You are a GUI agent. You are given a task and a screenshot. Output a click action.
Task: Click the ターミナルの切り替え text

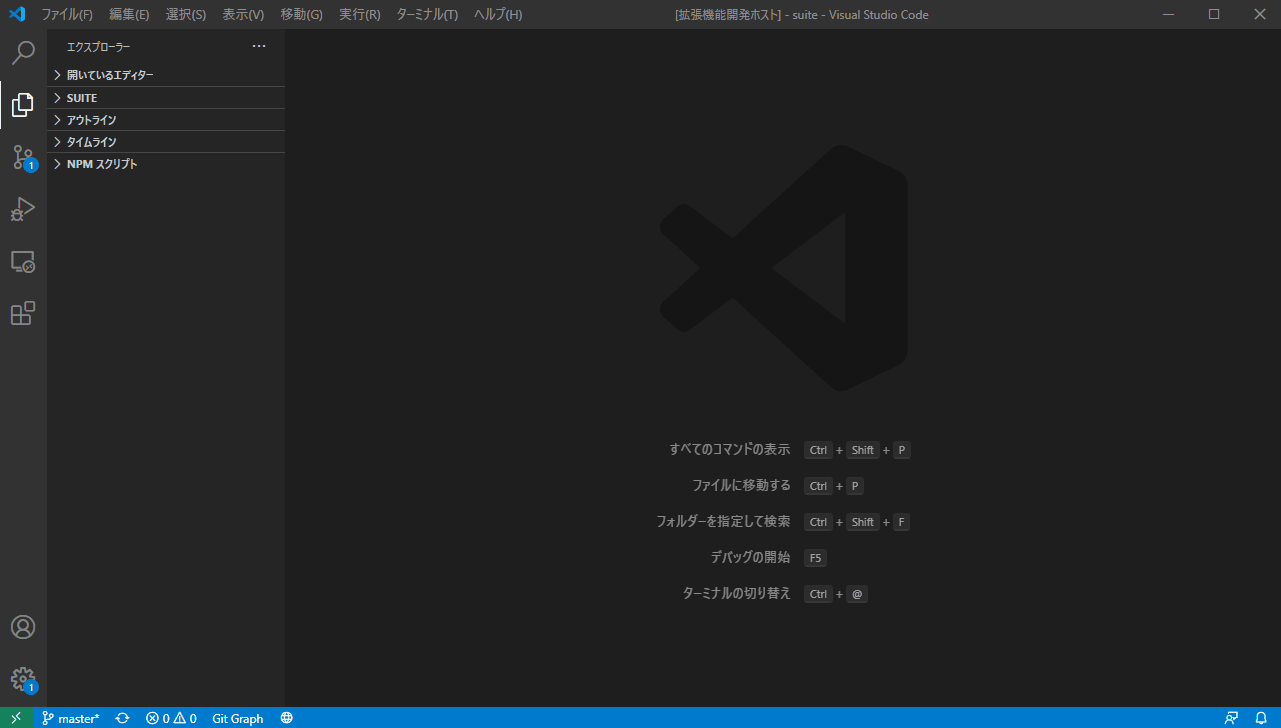[x=737, y=594]
